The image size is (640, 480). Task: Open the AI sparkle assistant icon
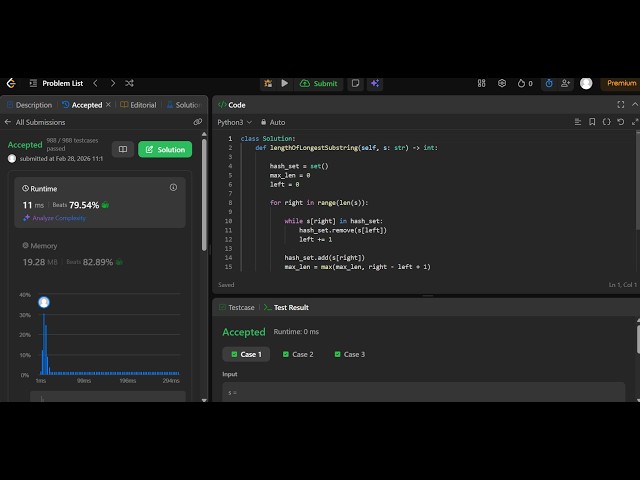tap(375, 83)
